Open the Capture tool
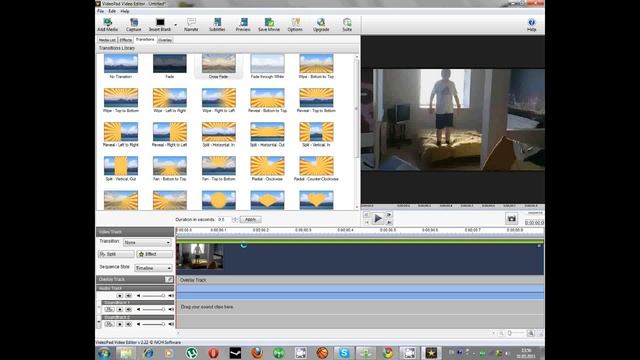This screenshot has width=640, height=360. click(133, 24)
